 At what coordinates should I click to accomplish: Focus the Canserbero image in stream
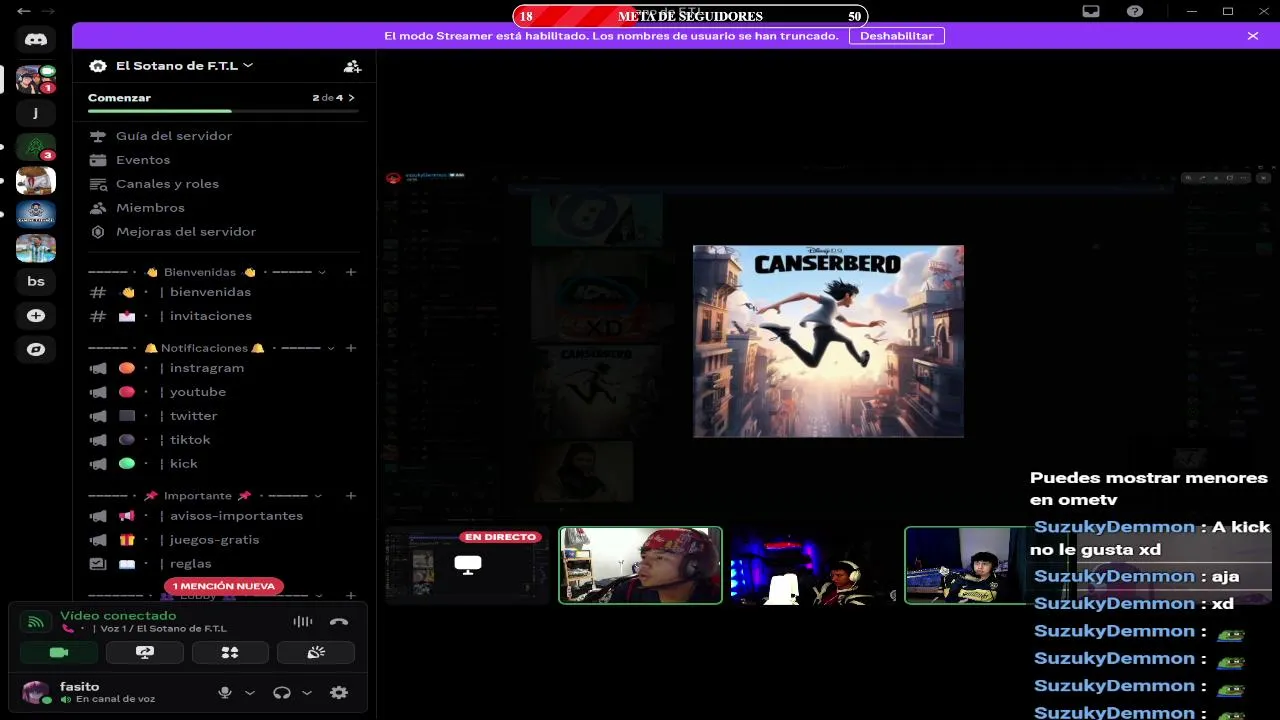coord(829,341)
